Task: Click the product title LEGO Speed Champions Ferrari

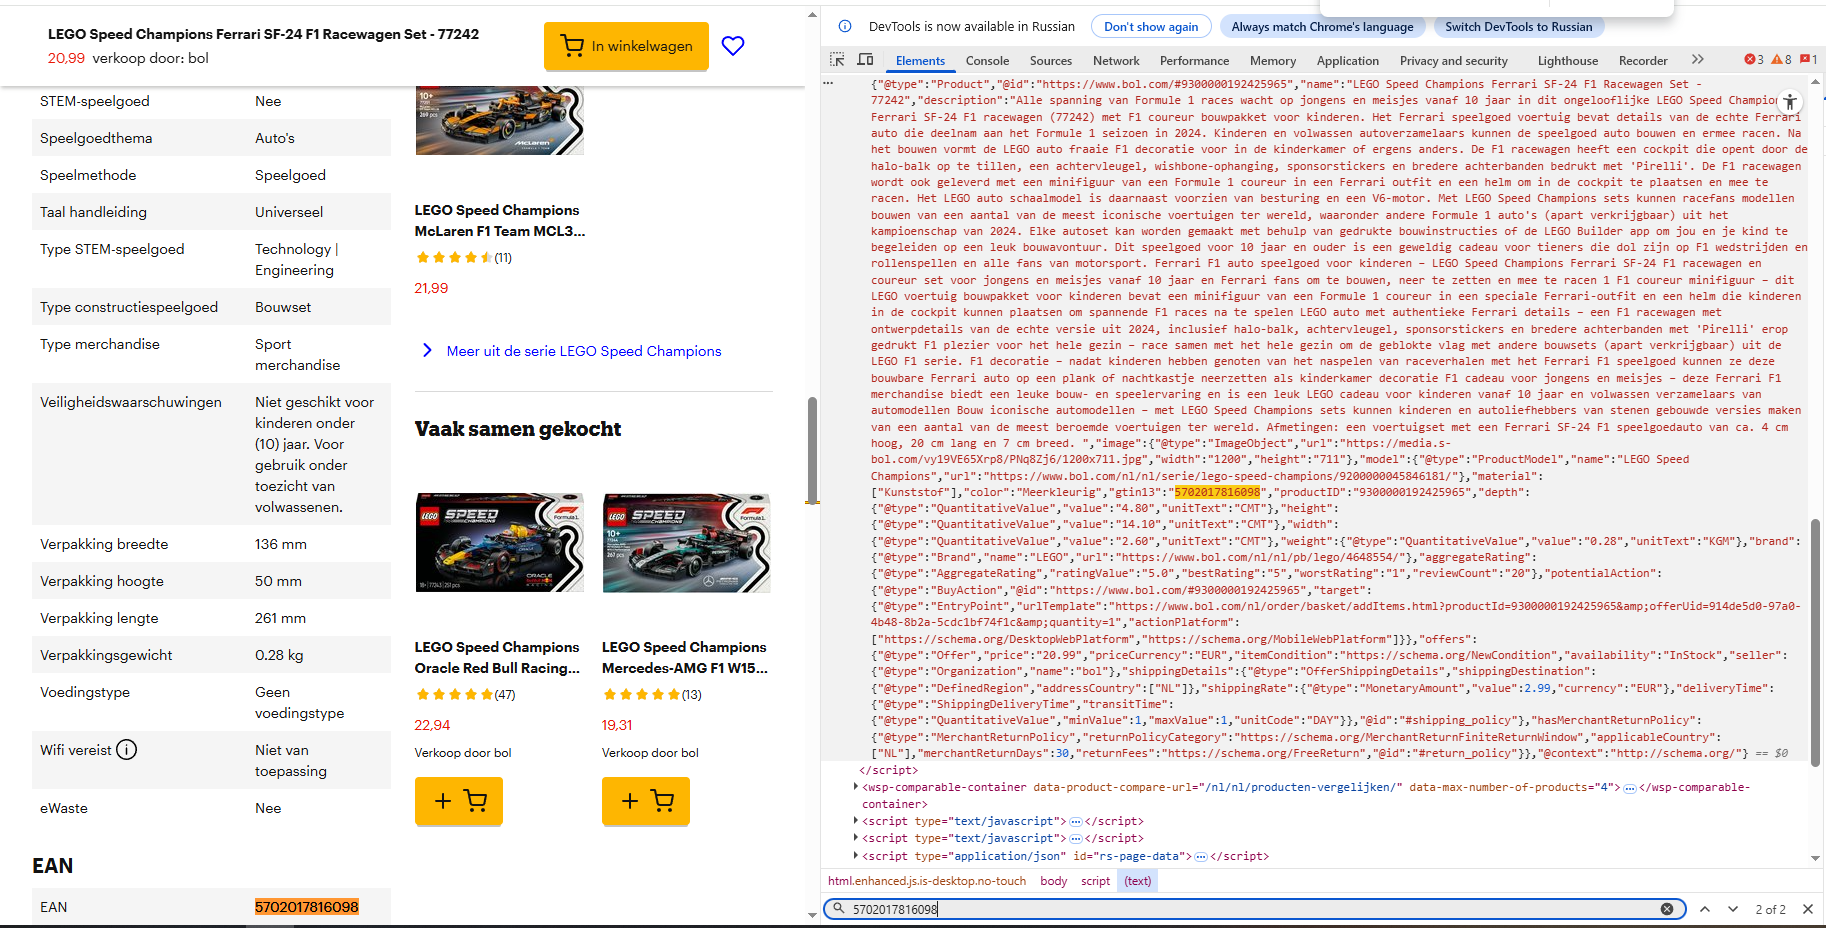Action: (x=263, y=34)
